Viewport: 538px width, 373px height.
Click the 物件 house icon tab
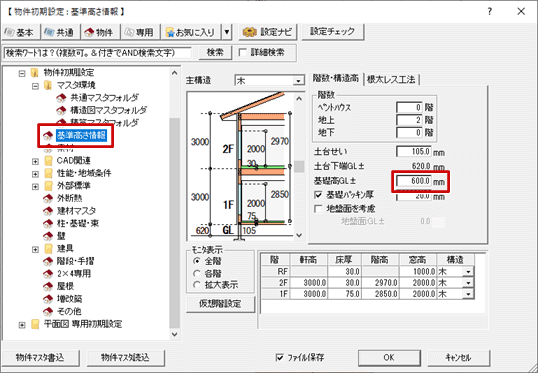tap(100, 32)
